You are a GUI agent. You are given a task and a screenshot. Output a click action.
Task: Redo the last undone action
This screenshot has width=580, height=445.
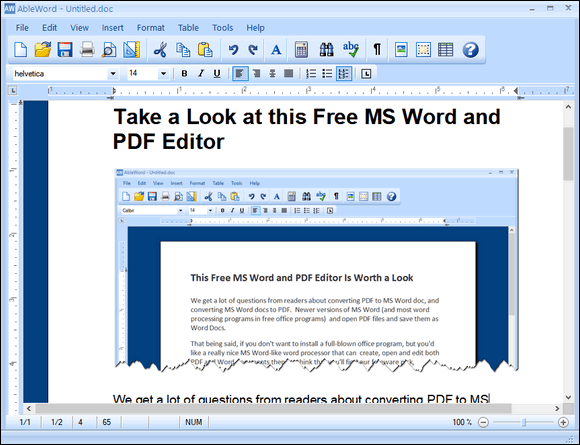click(x=253, y=50)
